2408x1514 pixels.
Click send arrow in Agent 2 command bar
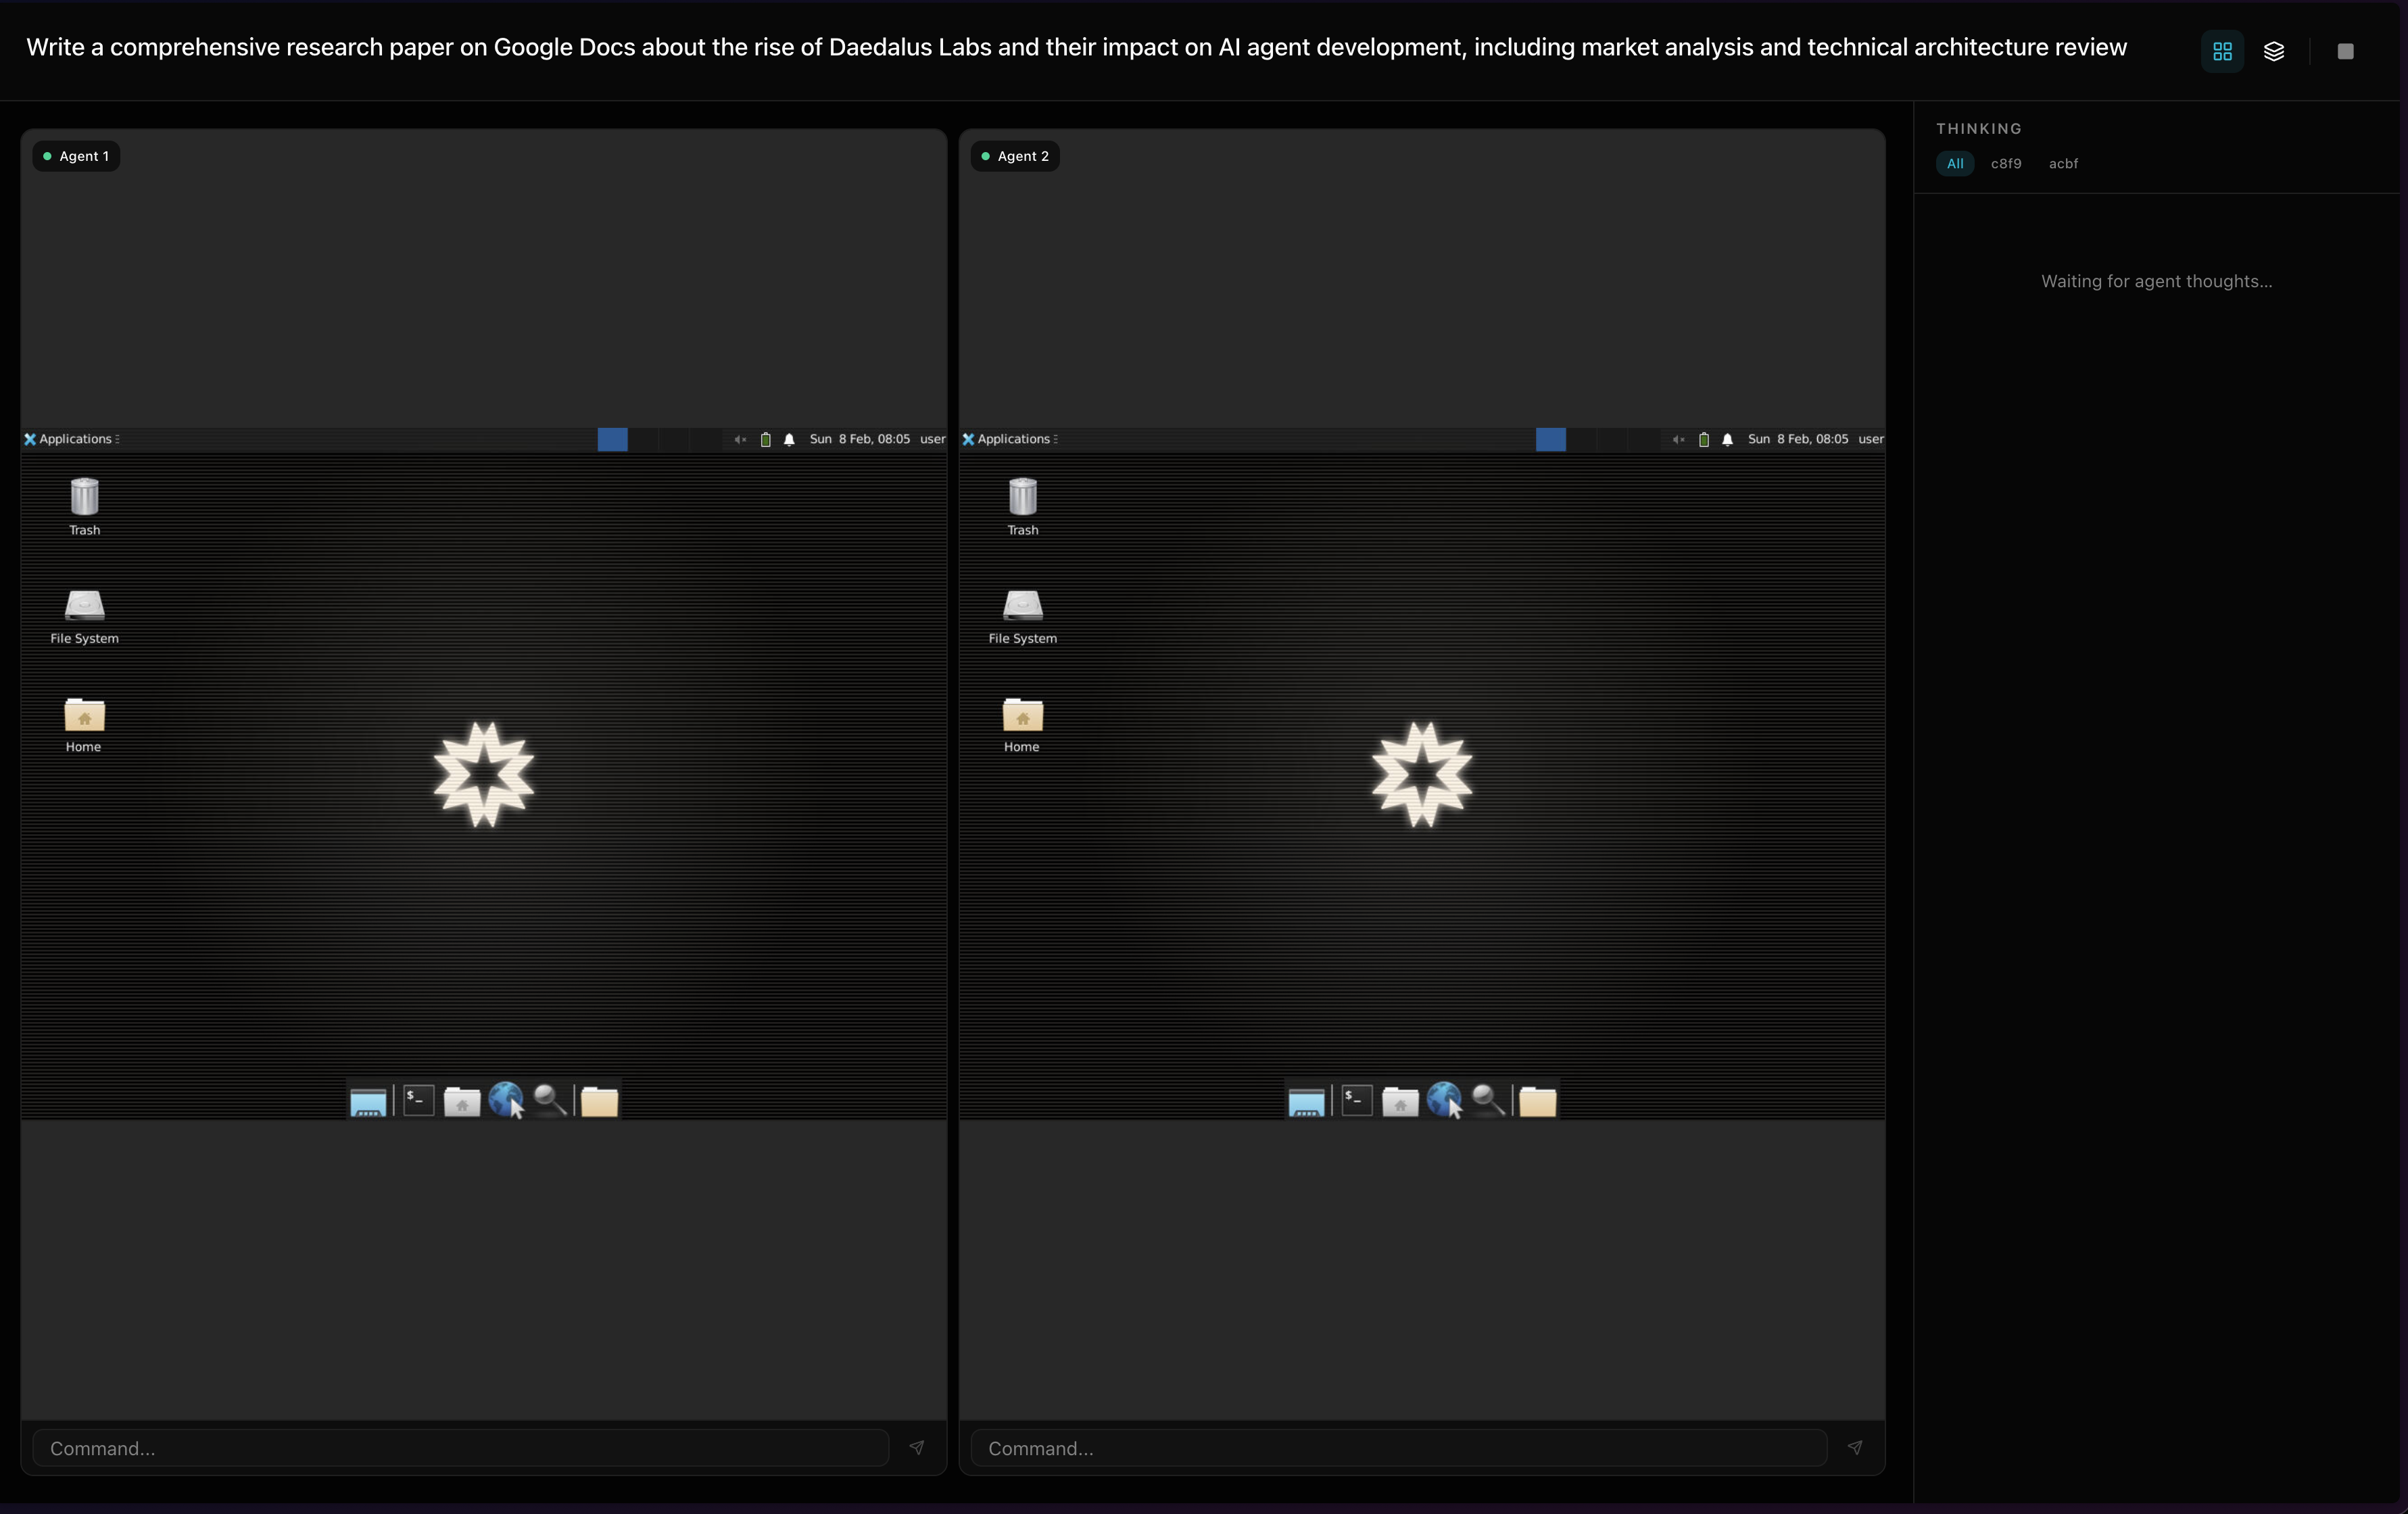[x=1854, y=1447]
